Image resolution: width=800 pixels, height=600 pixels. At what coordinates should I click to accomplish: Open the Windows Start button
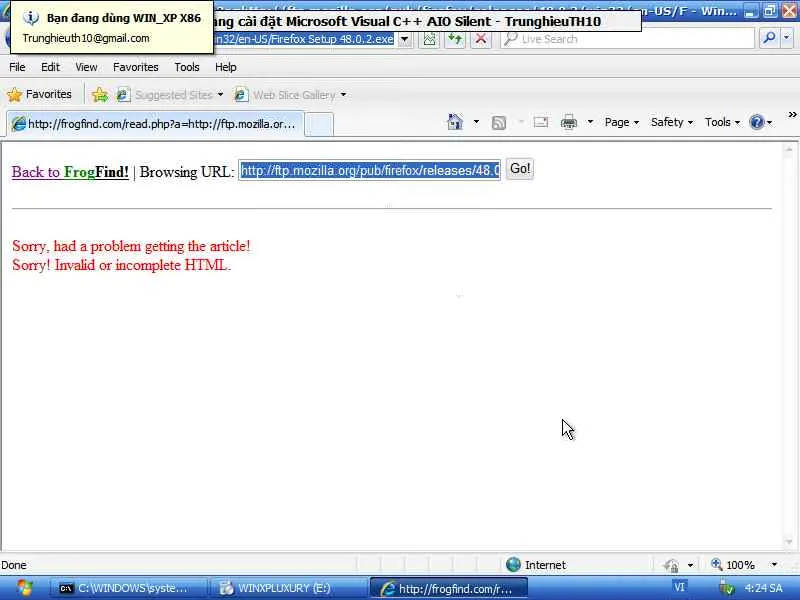pos(23,588)
